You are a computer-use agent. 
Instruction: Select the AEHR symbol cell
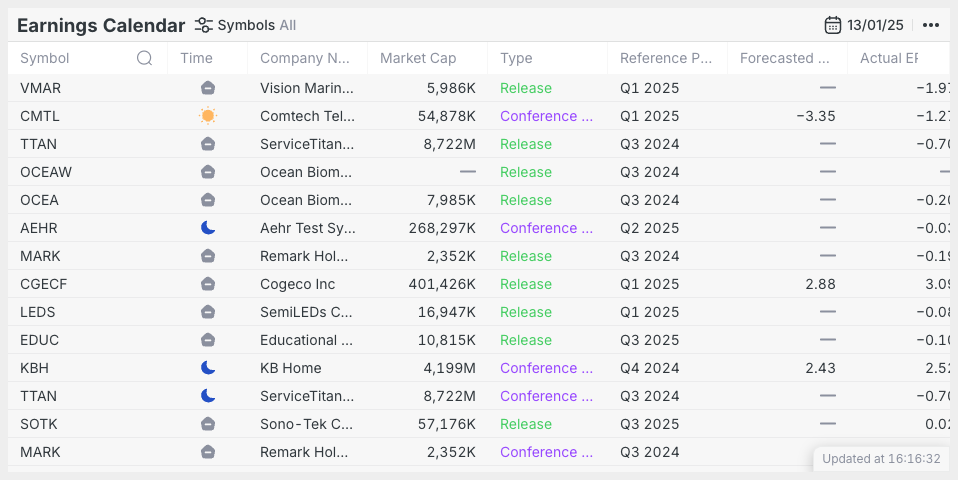click(x=38, y=228)
